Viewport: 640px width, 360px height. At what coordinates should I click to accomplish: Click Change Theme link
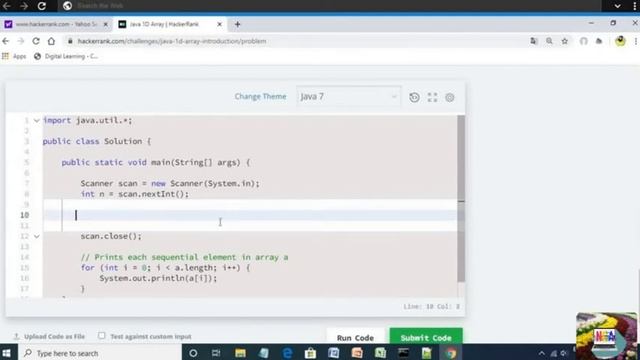coord(260,96)
